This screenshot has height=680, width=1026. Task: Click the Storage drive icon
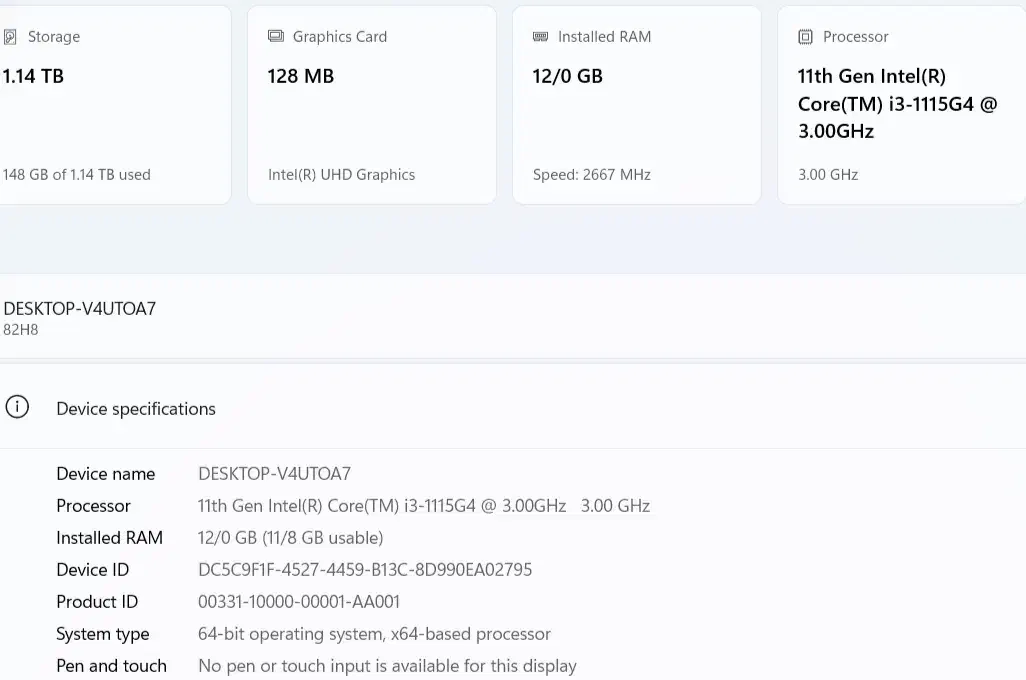(10, 37)
